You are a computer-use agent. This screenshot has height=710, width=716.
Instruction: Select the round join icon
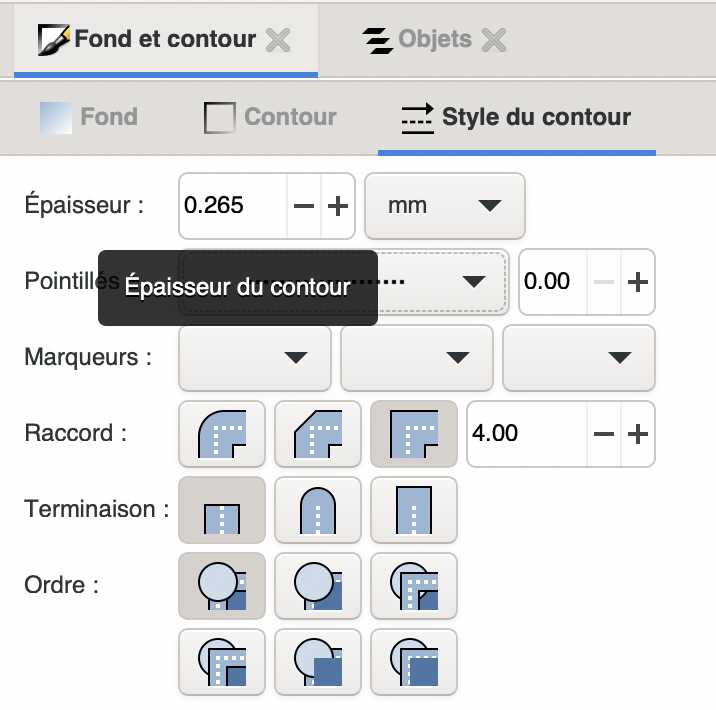(222, 434)
